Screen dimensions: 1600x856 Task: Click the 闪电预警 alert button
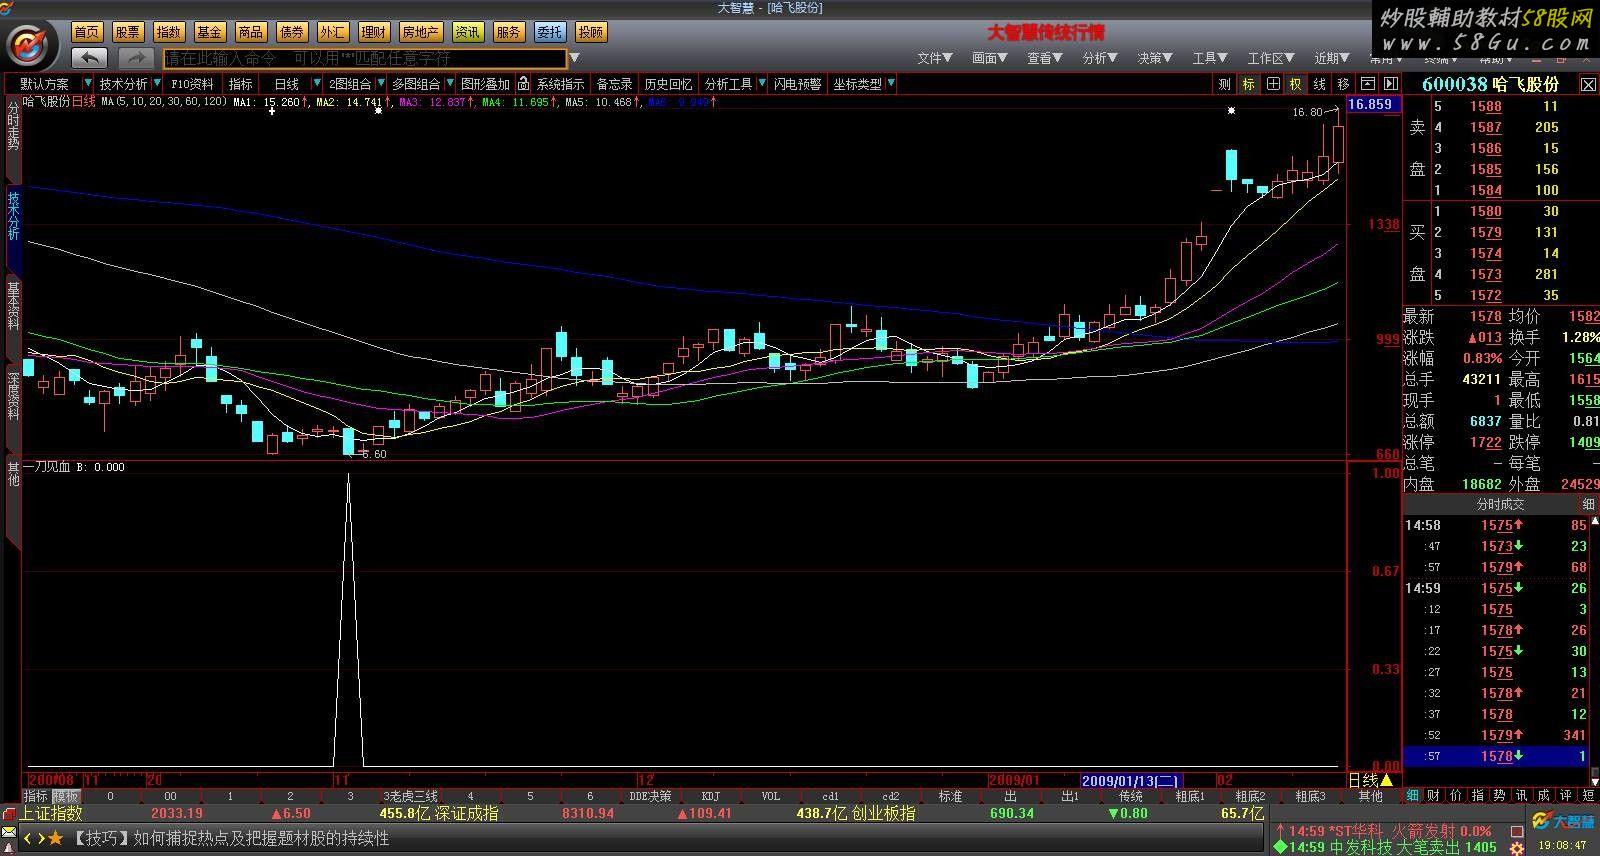click(798, 84)
